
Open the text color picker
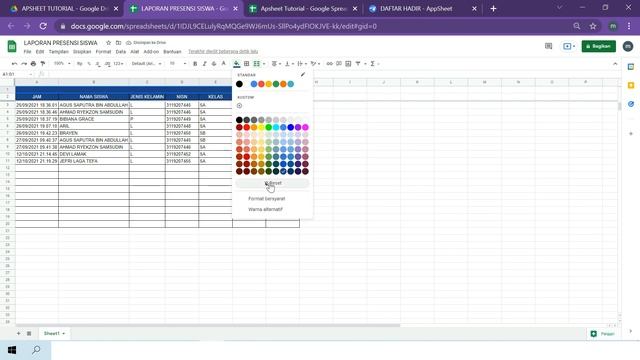click(224, 64)
